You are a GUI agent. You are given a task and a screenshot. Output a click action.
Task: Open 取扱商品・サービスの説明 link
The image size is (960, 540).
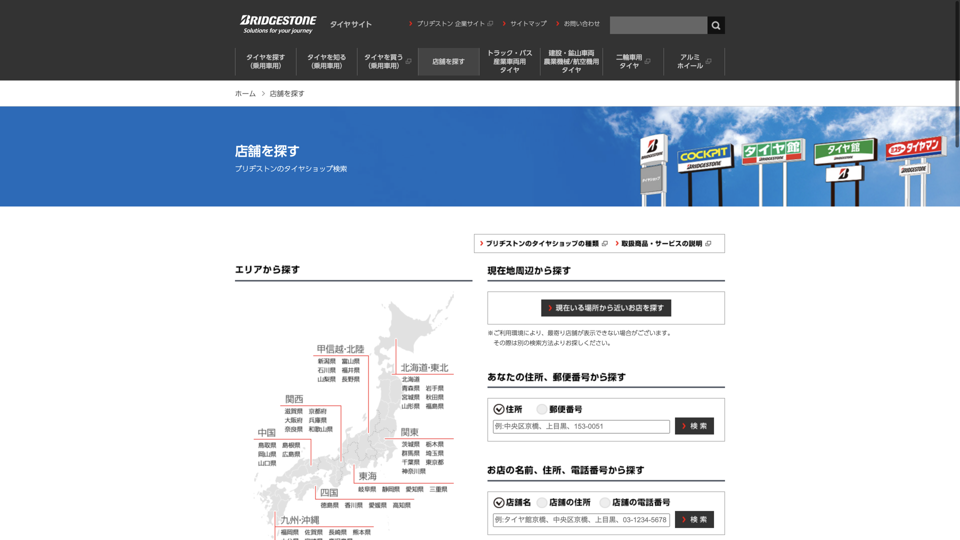tap(662, 244)
